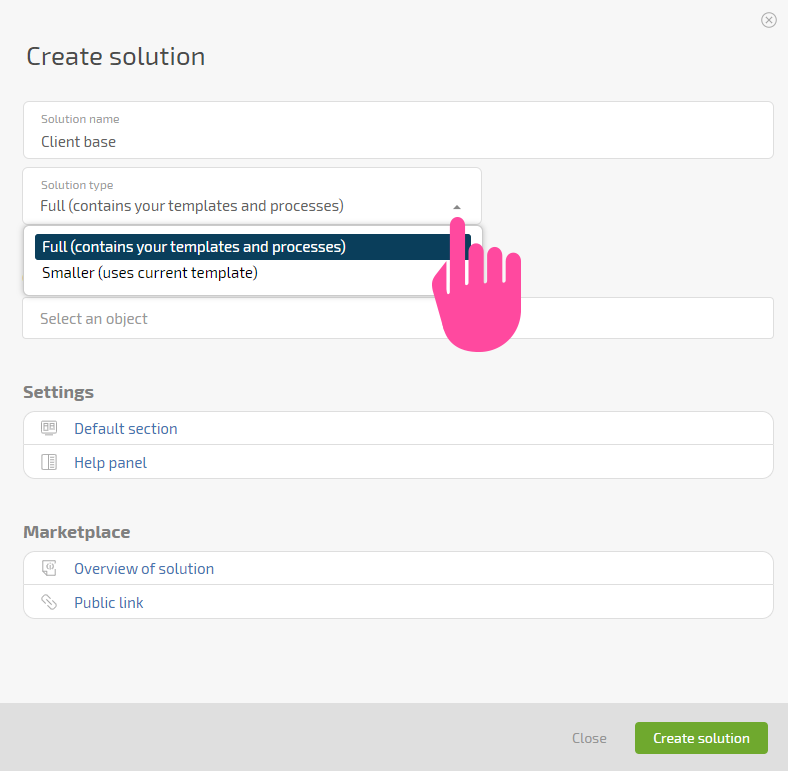Viewport: 788px width, 771px height.
Task: Close the dialog with the X icon
Action: [768, 20]
